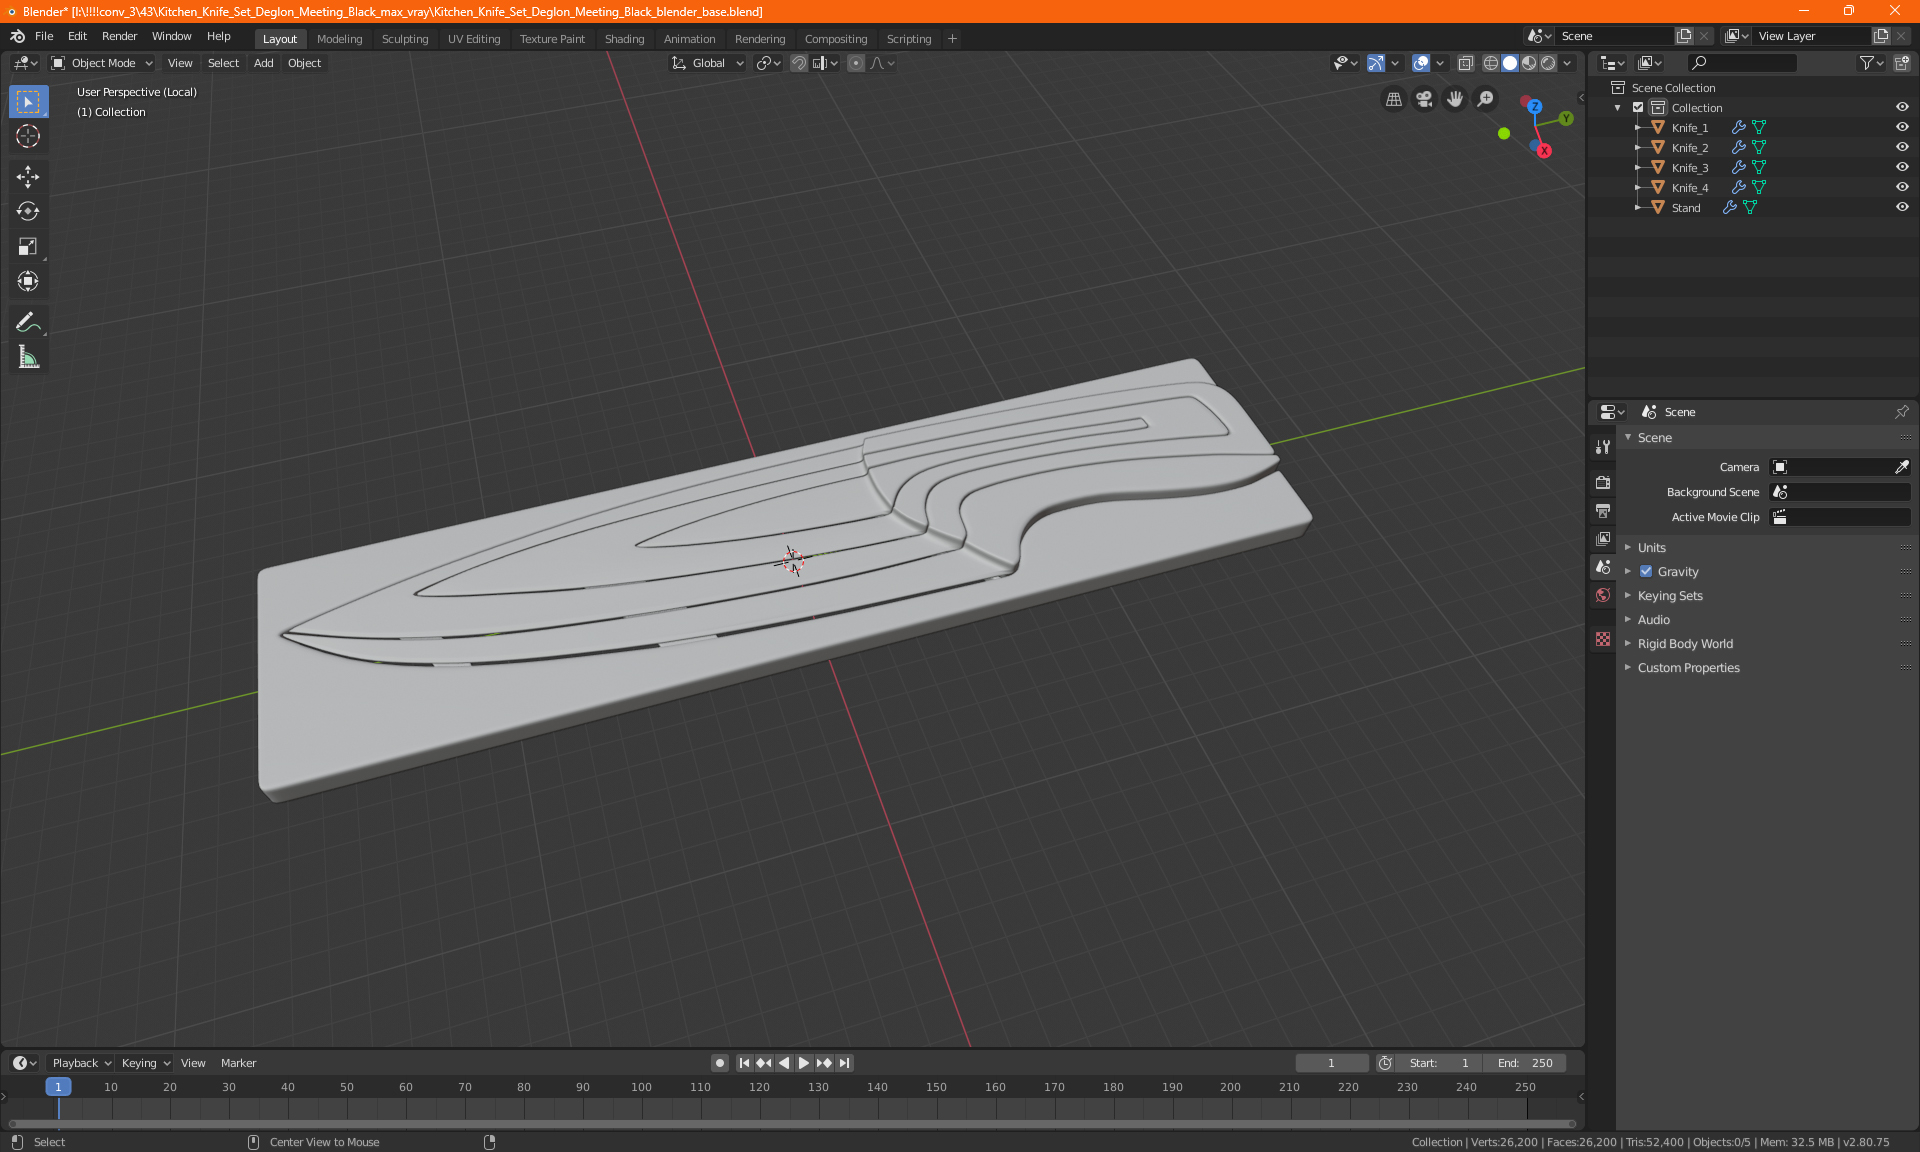
Task: Activate the Annotate tool
Action: [x=28, y=322]
